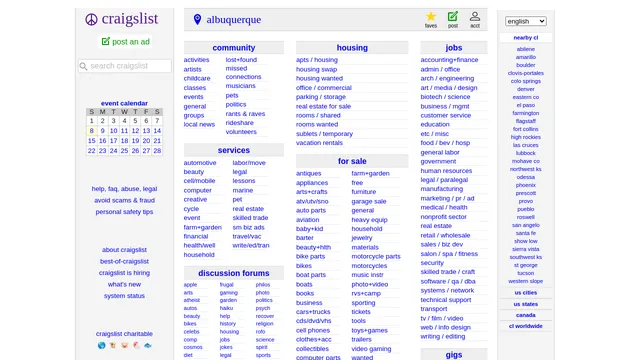
Task: Click avoid scams & fraud link
Action: (x=124, y=200)
